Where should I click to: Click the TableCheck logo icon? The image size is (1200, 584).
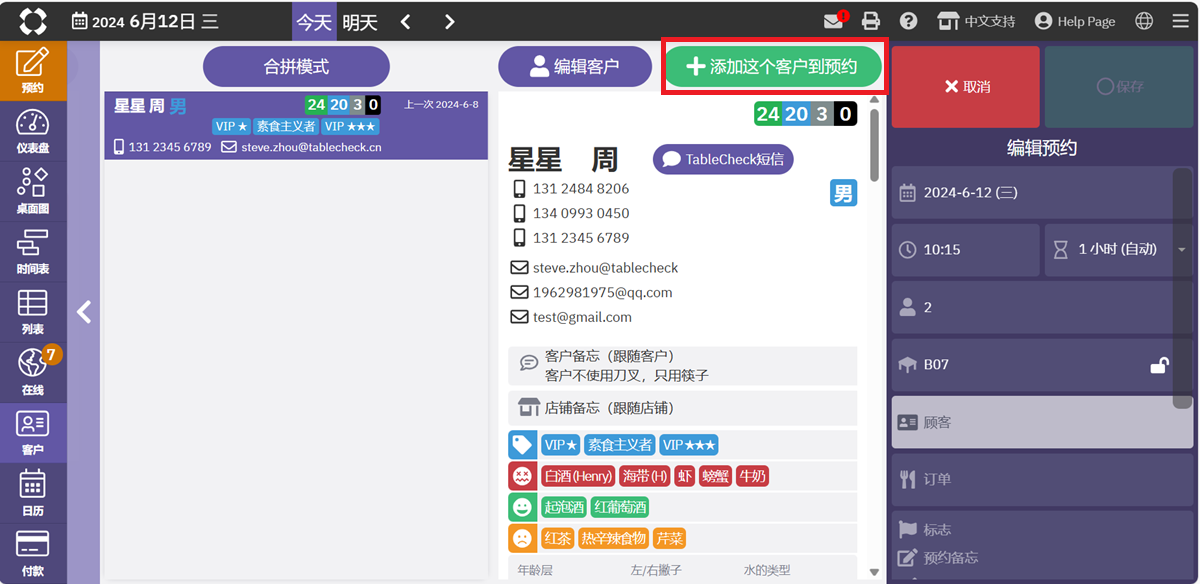[33, 21]
